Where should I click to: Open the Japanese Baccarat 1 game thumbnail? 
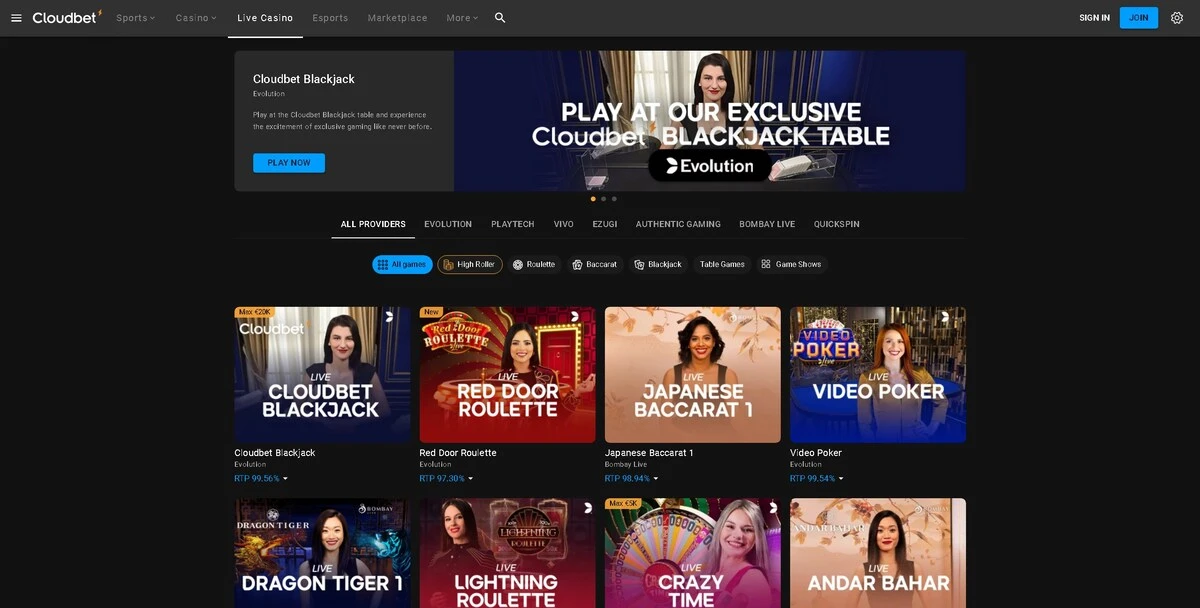pos(693,374)
